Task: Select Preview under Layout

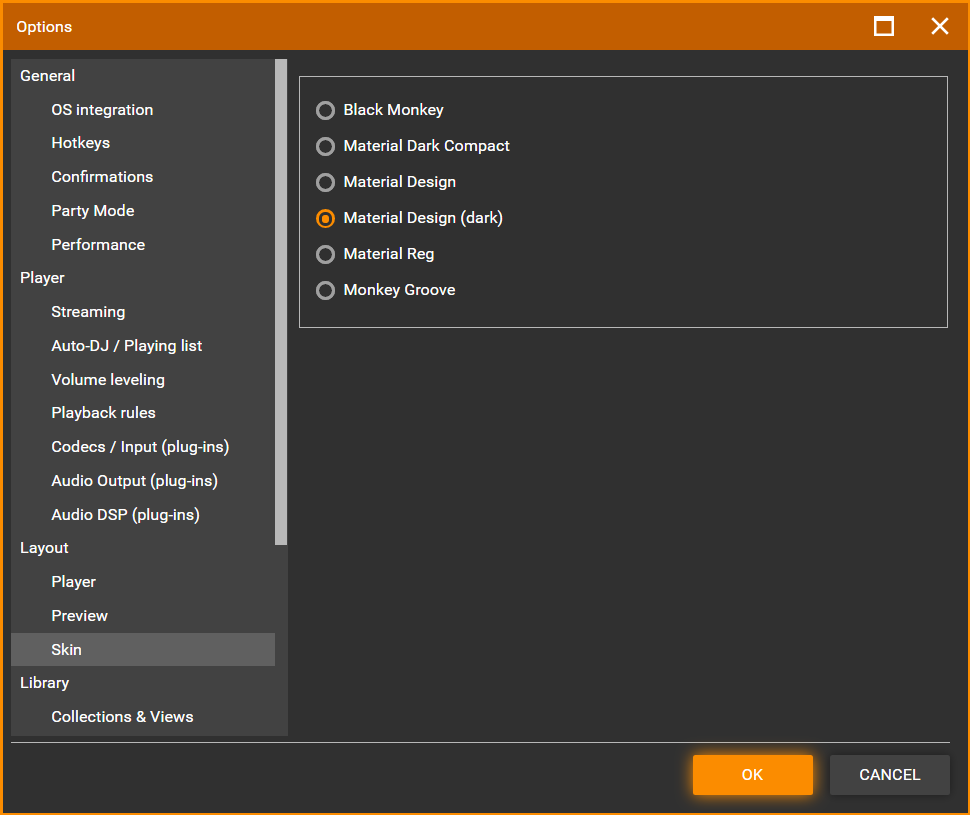Action: pos(80,616)
